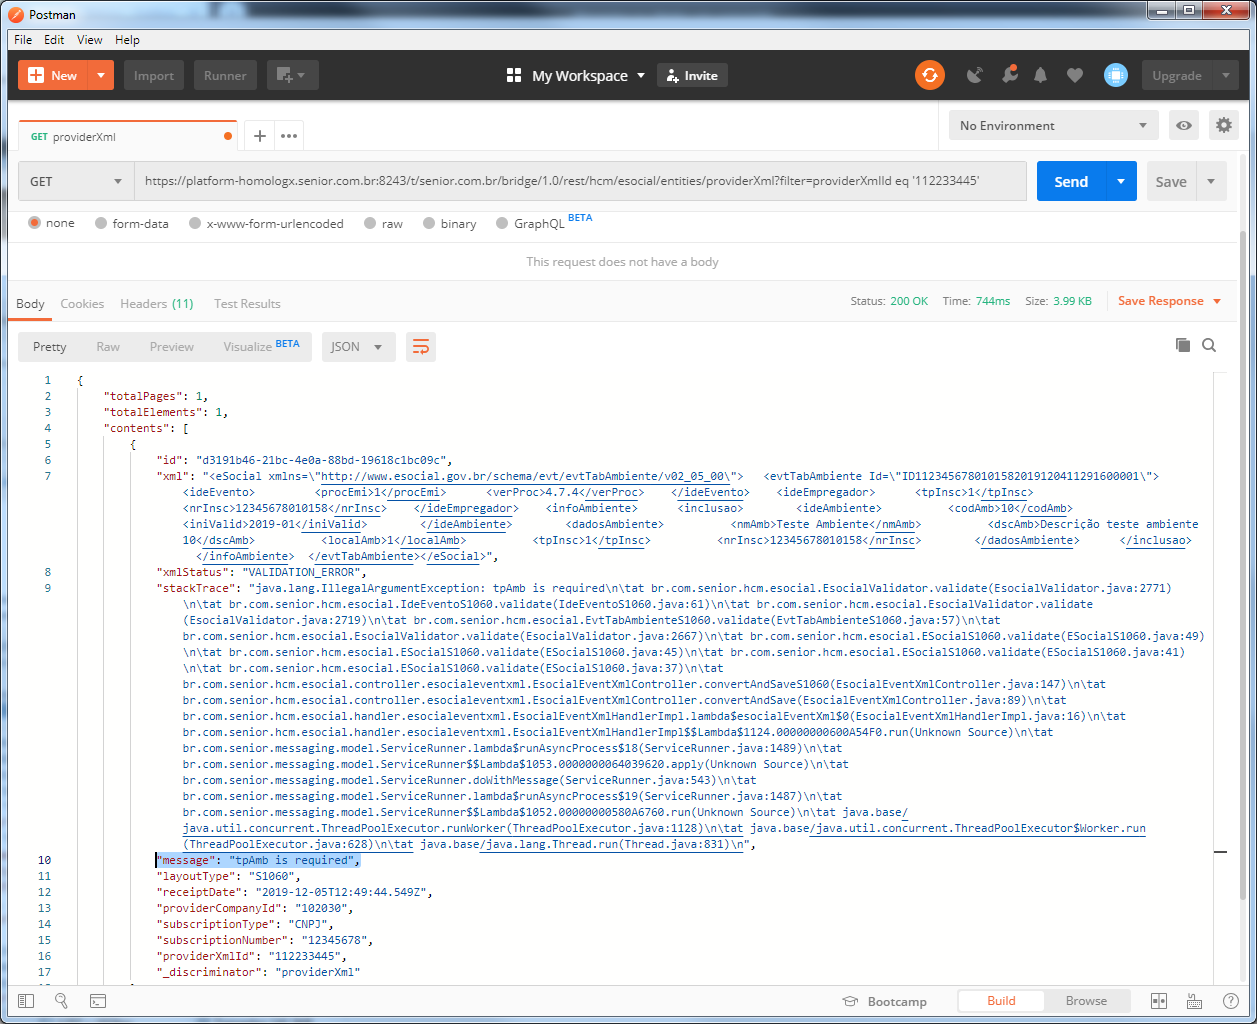Open help question mark icon
This screenshot has width=1257, height=1024.
tap(1231, 1001)
